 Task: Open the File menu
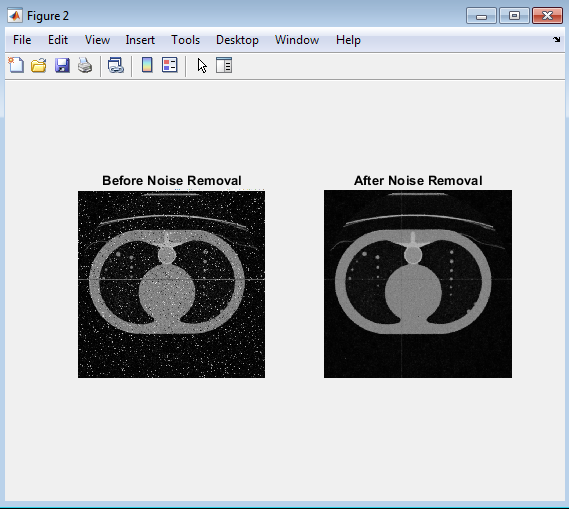pos(22,40)
